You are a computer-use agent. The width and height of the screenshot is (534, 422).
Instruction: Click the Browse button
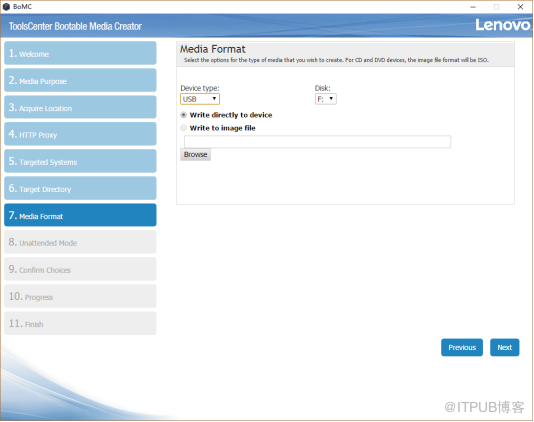tap(195, 155)
